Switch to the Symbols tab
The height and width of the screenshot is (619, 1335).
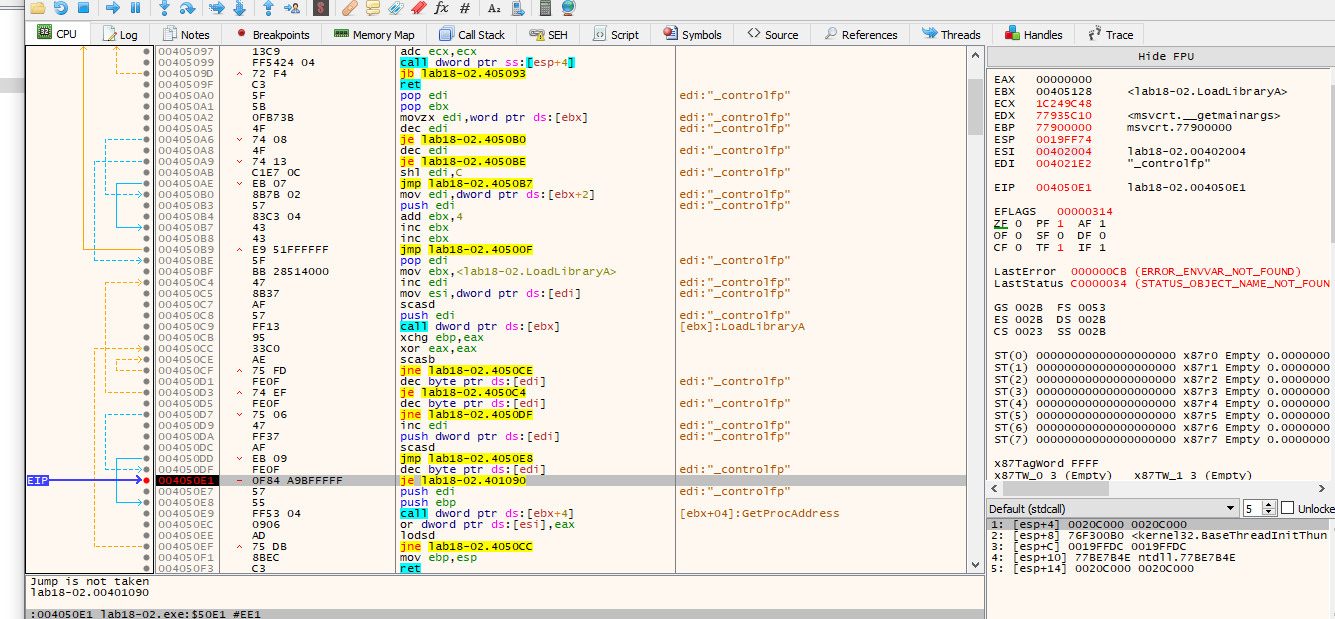click(692, 34)
